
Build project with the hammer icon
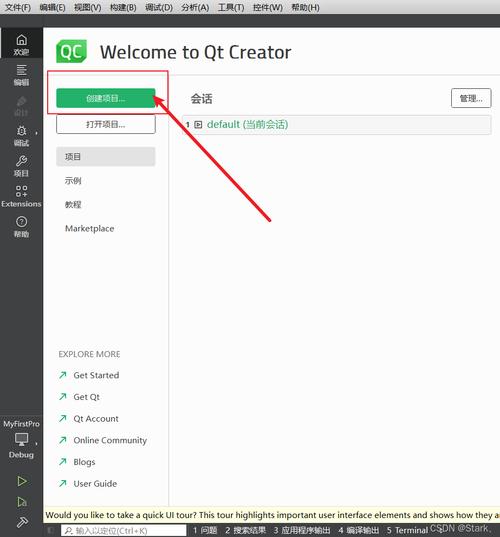coord(22,522)
